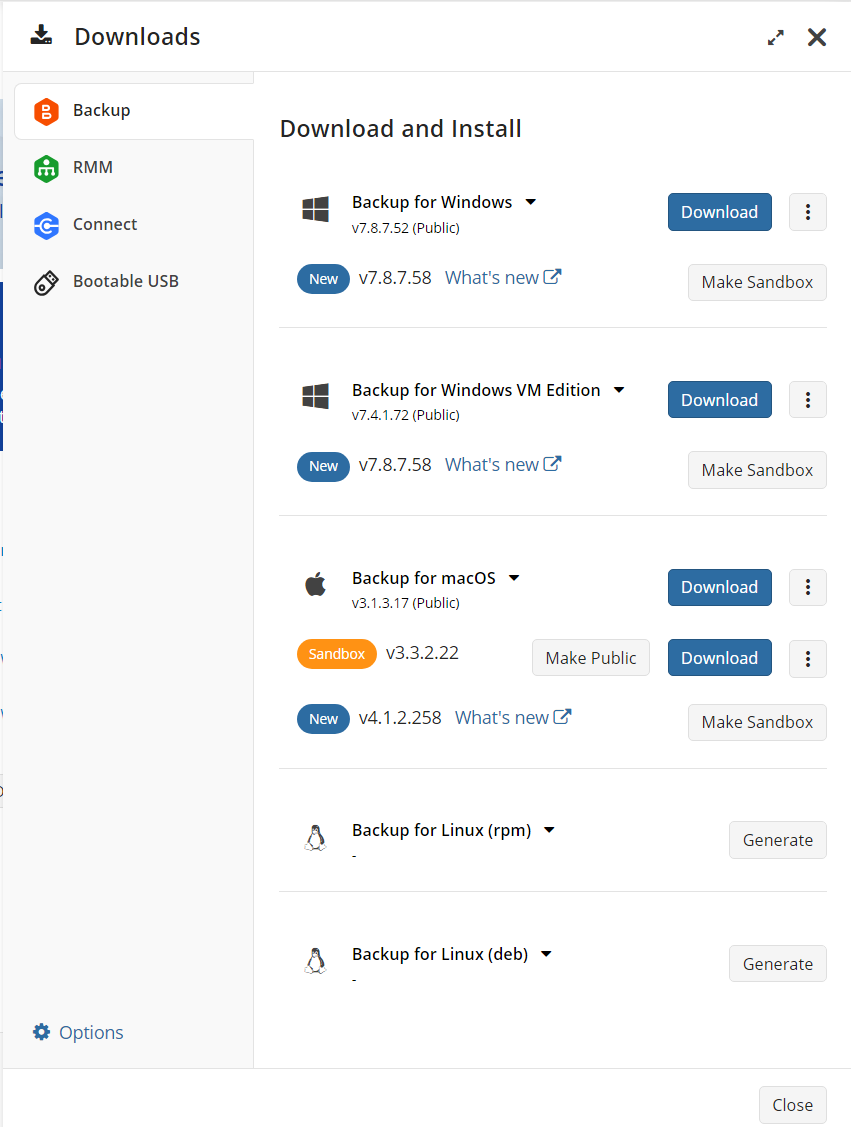
Task: Open What's new for version 7.8.7.58
Action: tap(494, 277)
